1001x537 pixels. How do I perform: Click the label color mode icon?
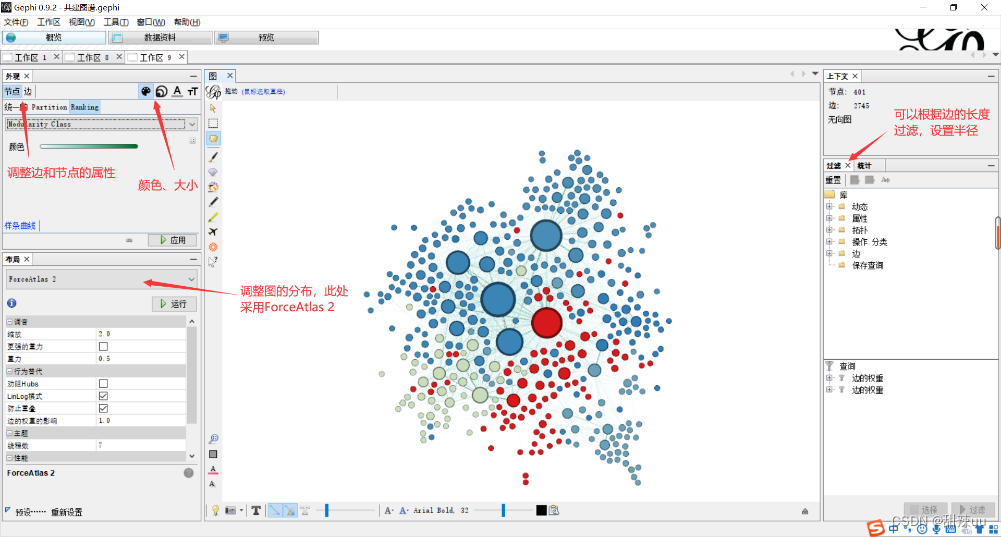pos(403,510)
